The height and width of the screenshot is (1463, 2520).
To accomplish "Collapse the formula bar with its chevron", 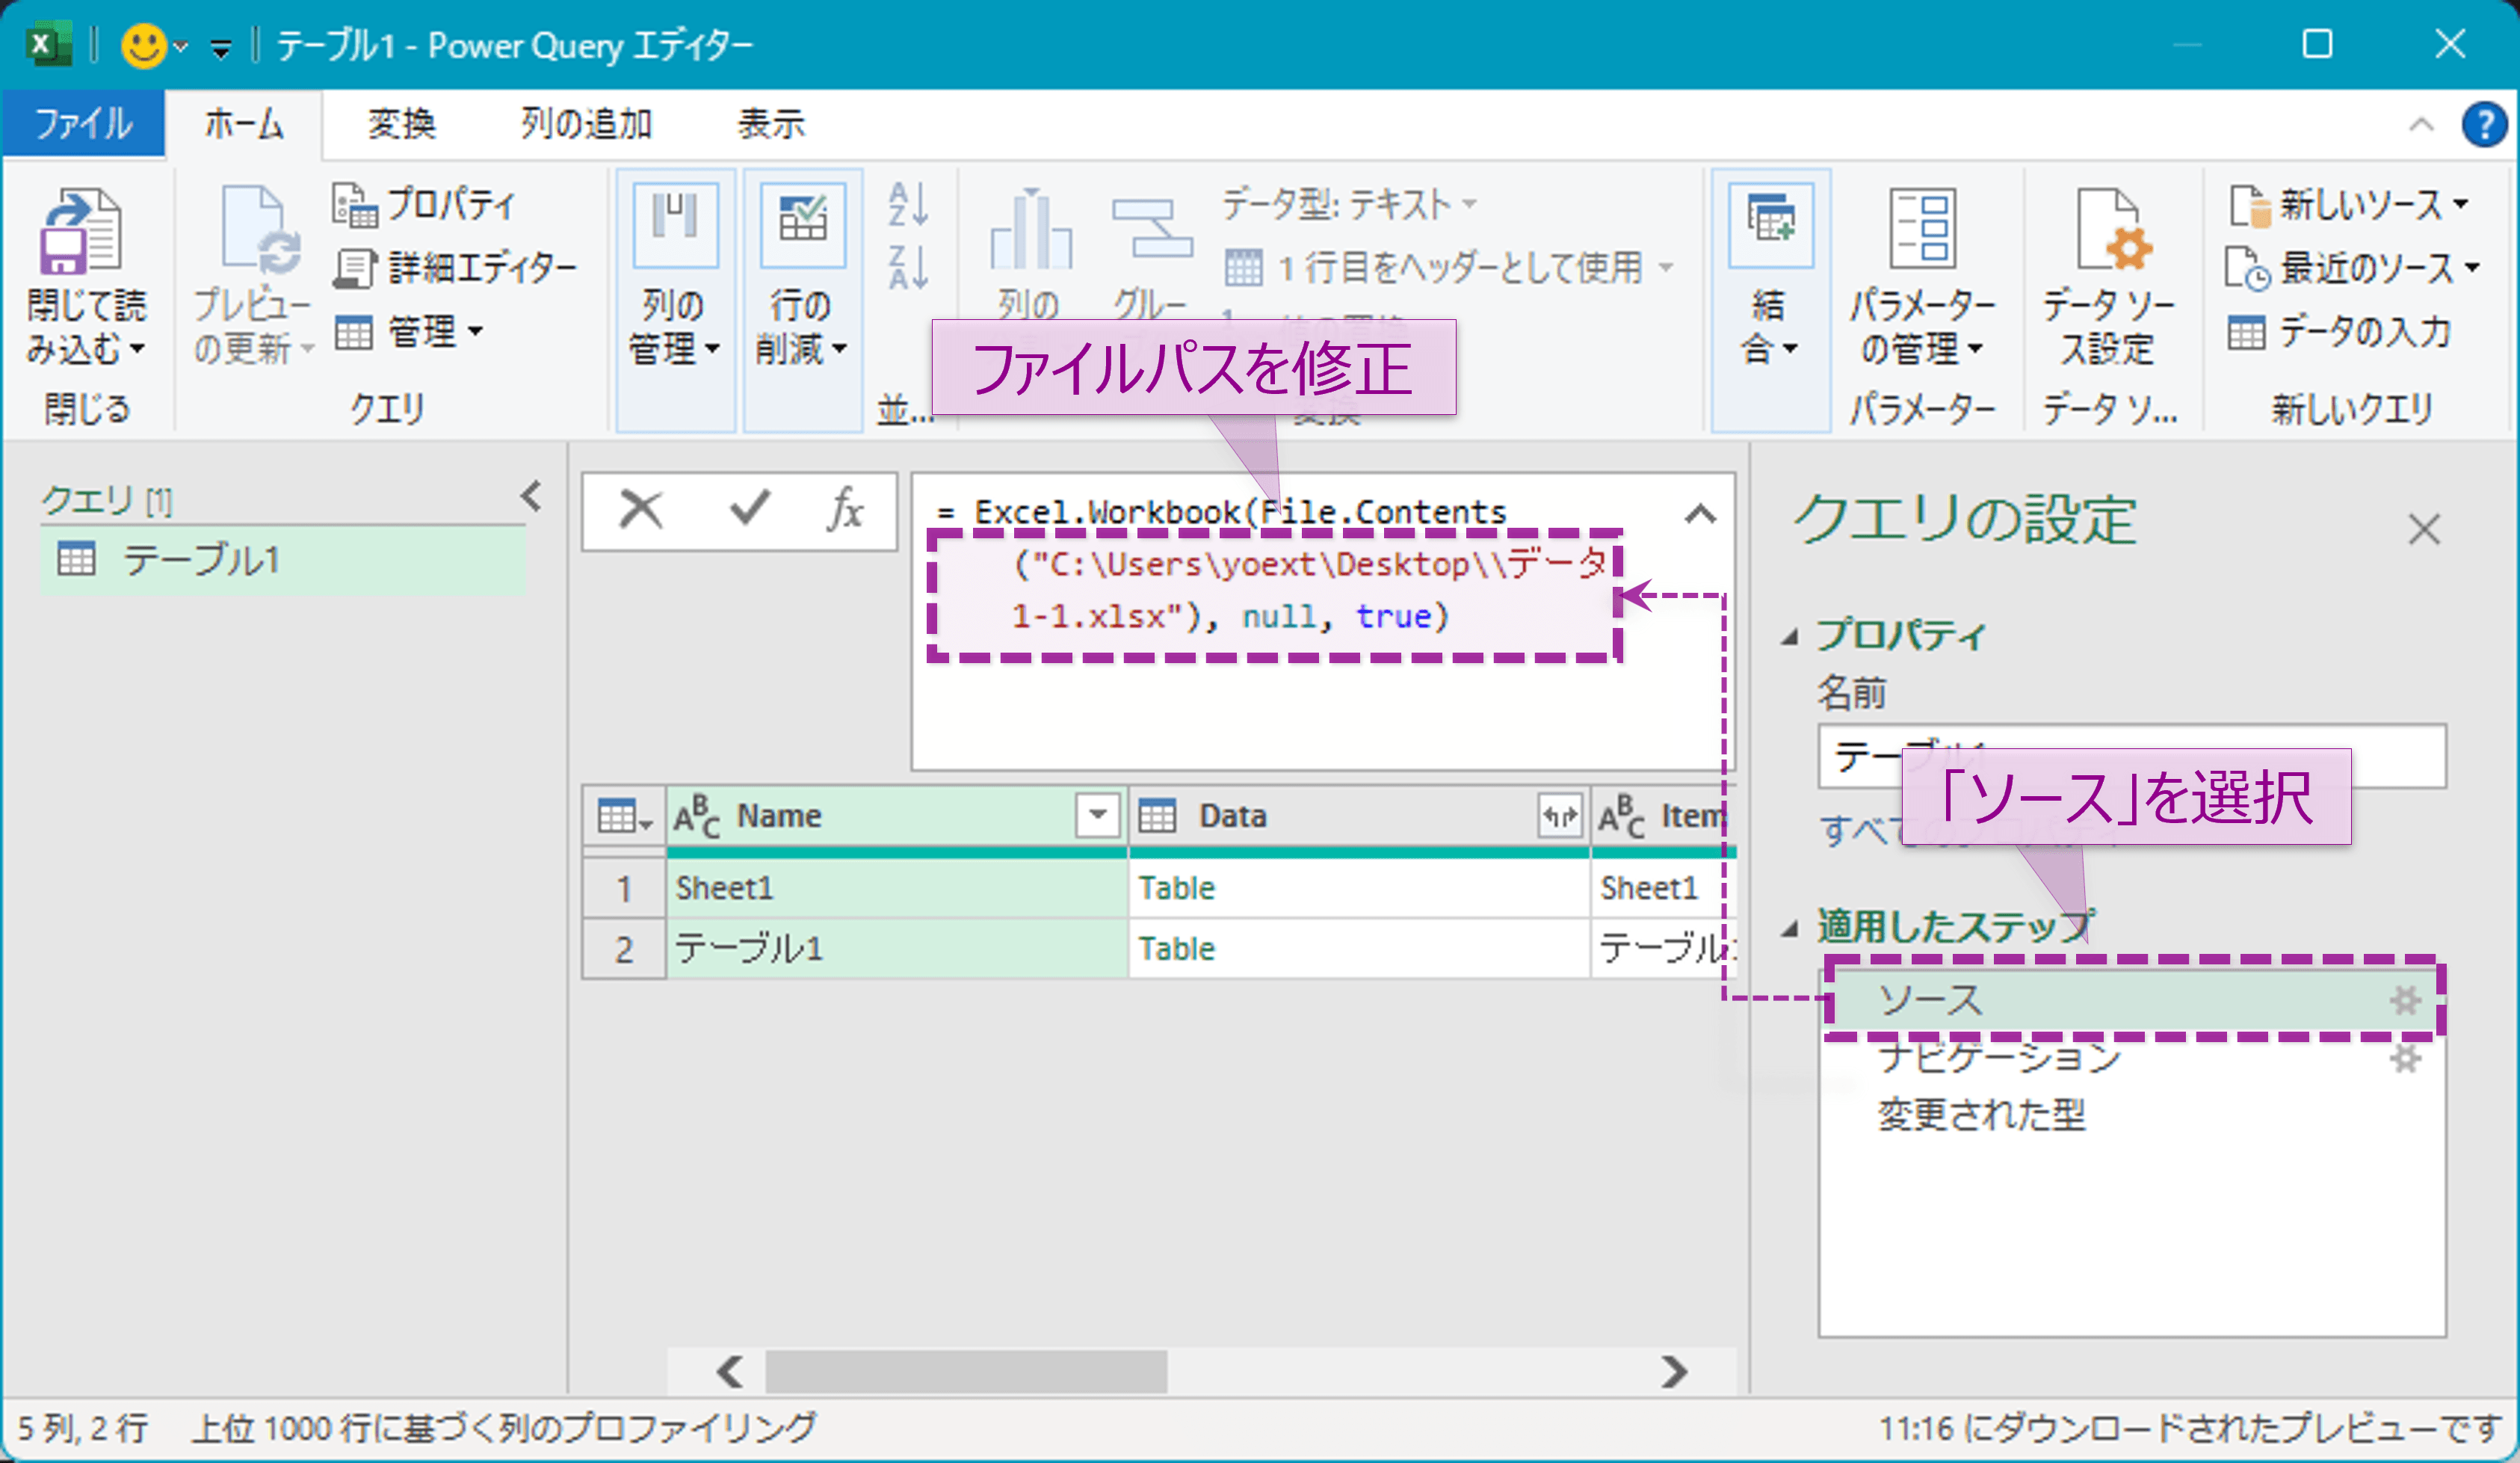I will (x=1700, y=515).
